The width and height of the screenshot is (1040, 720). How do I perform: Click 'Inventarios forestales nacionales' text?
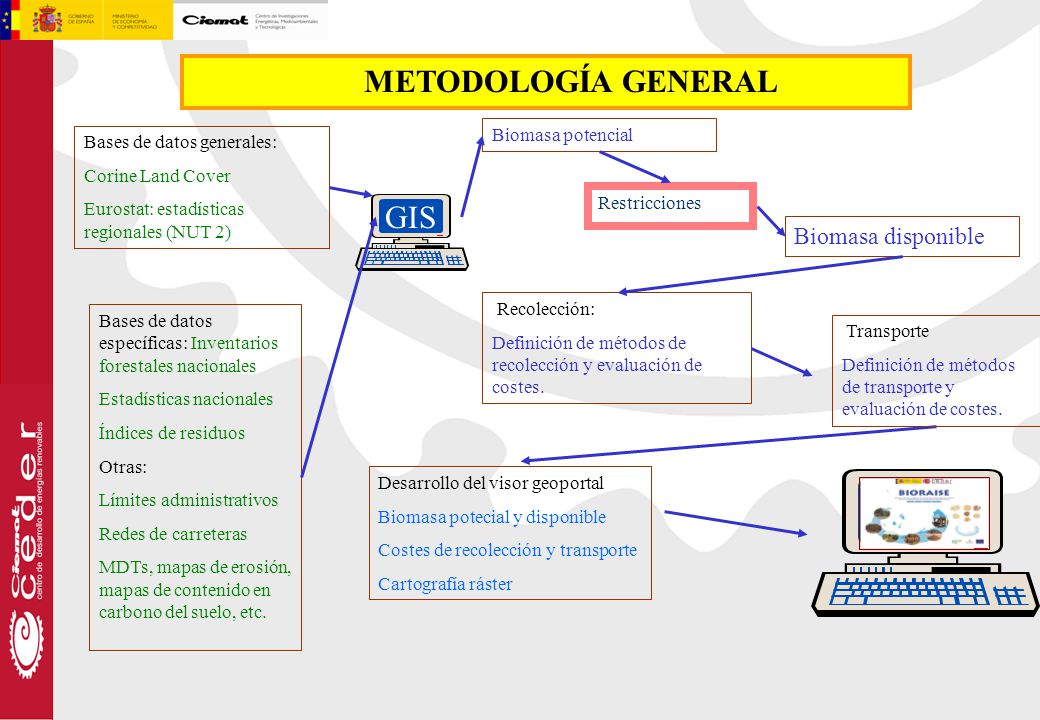pos(188,355)
